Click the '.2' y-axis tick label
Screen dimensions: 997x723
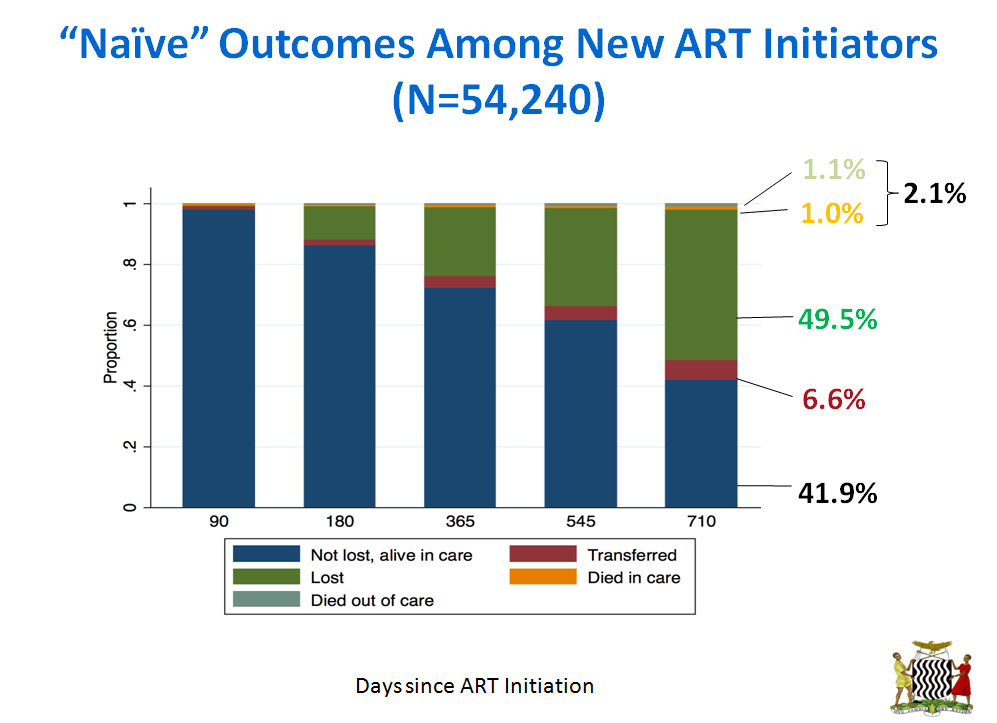tap(130, 446)
